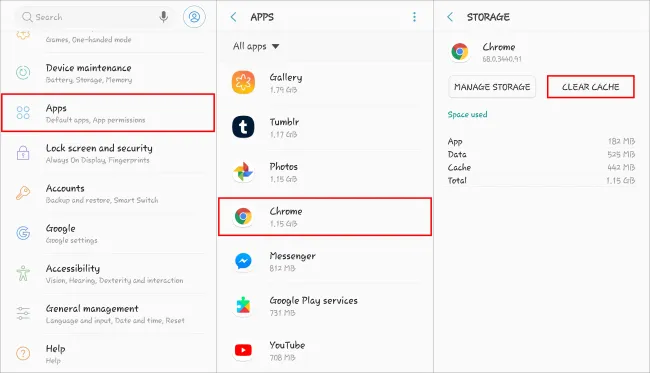Open Device maintenance settings

click(x=108, y=73)
